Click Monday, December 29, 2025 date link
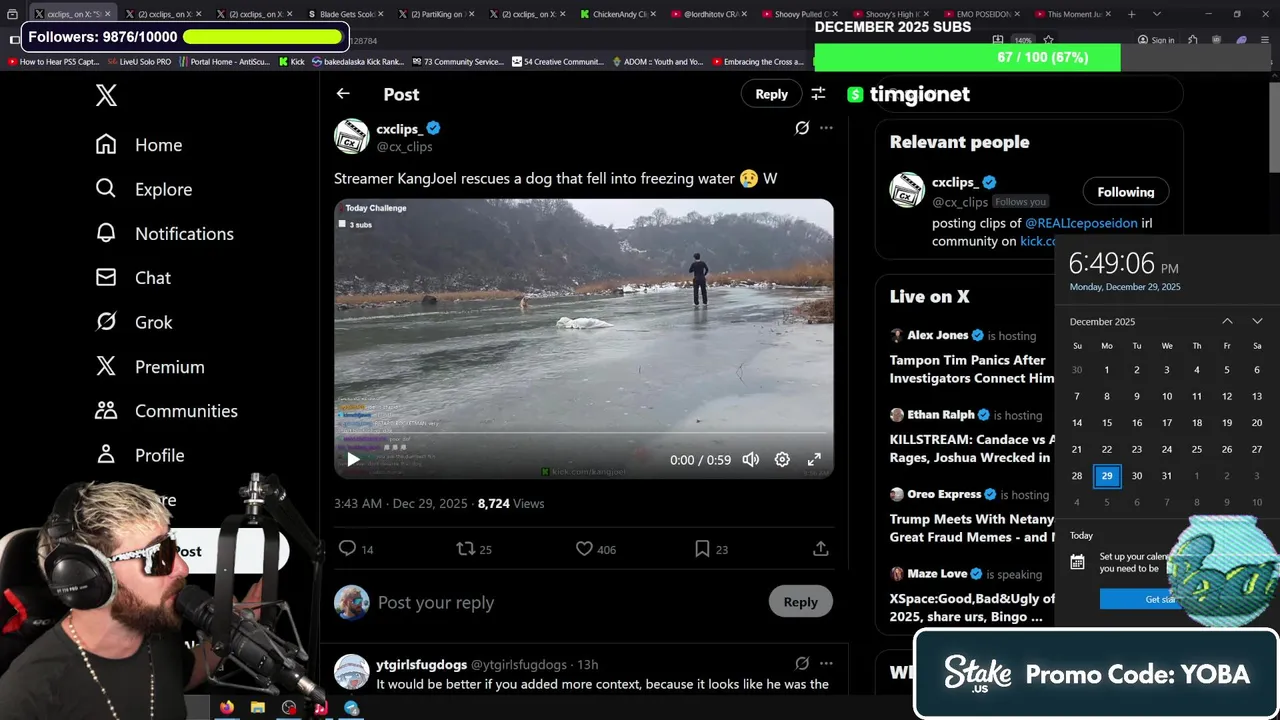This screenshot has height=720, width=1280. [x=1125, y=287]
